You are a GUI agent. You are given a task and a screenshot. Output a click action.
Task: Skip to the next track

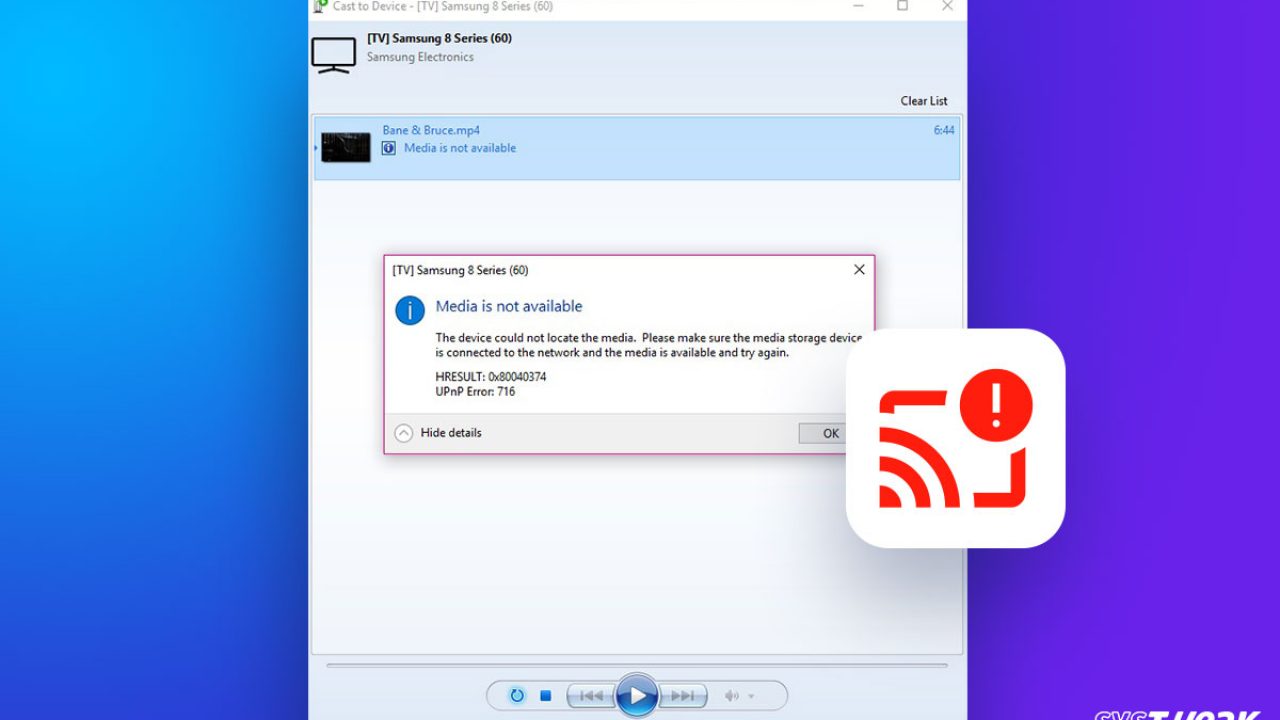(684, 695)
